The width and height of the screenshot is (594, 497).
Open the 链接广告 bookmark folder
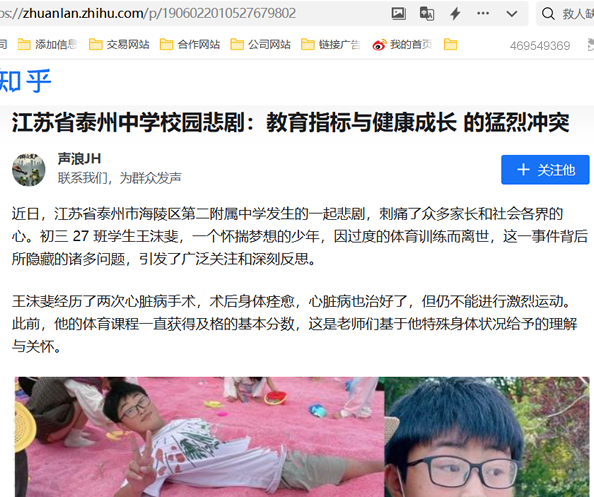click(331, 45)
